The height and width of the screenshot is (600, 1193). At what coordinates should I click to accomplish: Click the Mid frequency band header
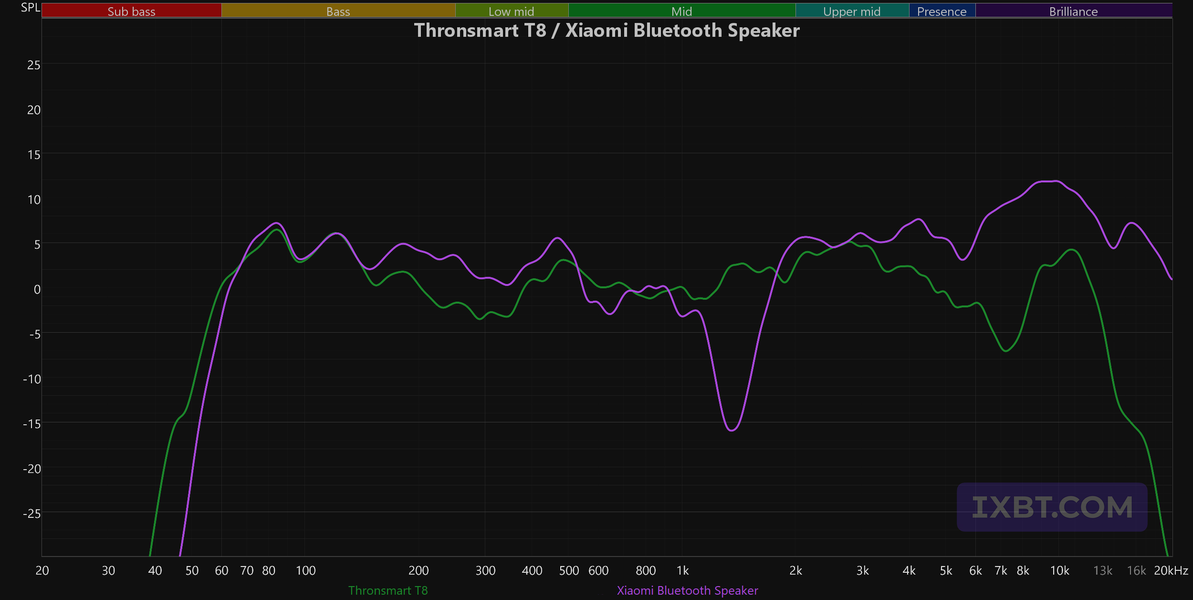pyautogui.click(x=682, y=11)
